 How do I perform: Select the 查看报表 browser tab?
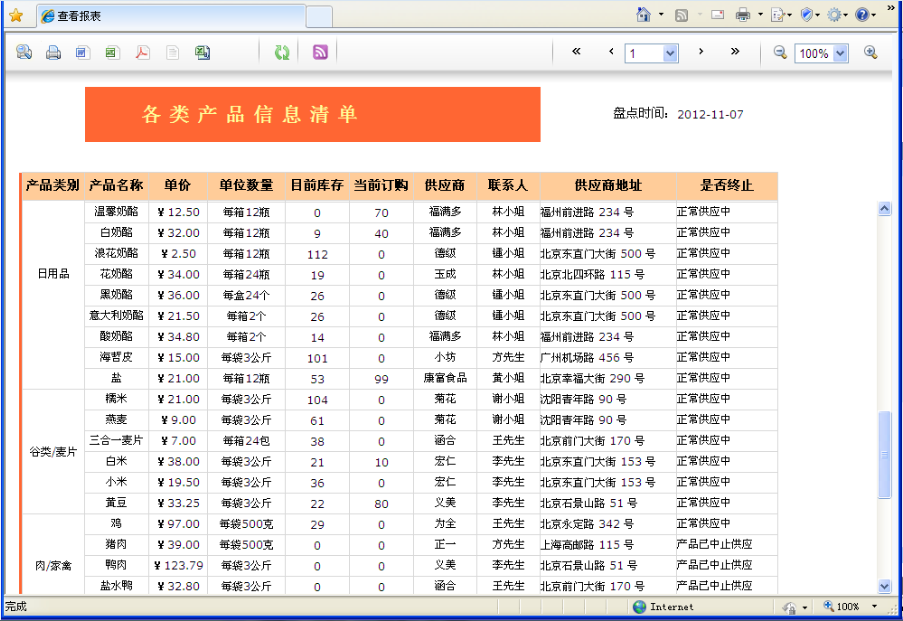[x=171, y=16]
